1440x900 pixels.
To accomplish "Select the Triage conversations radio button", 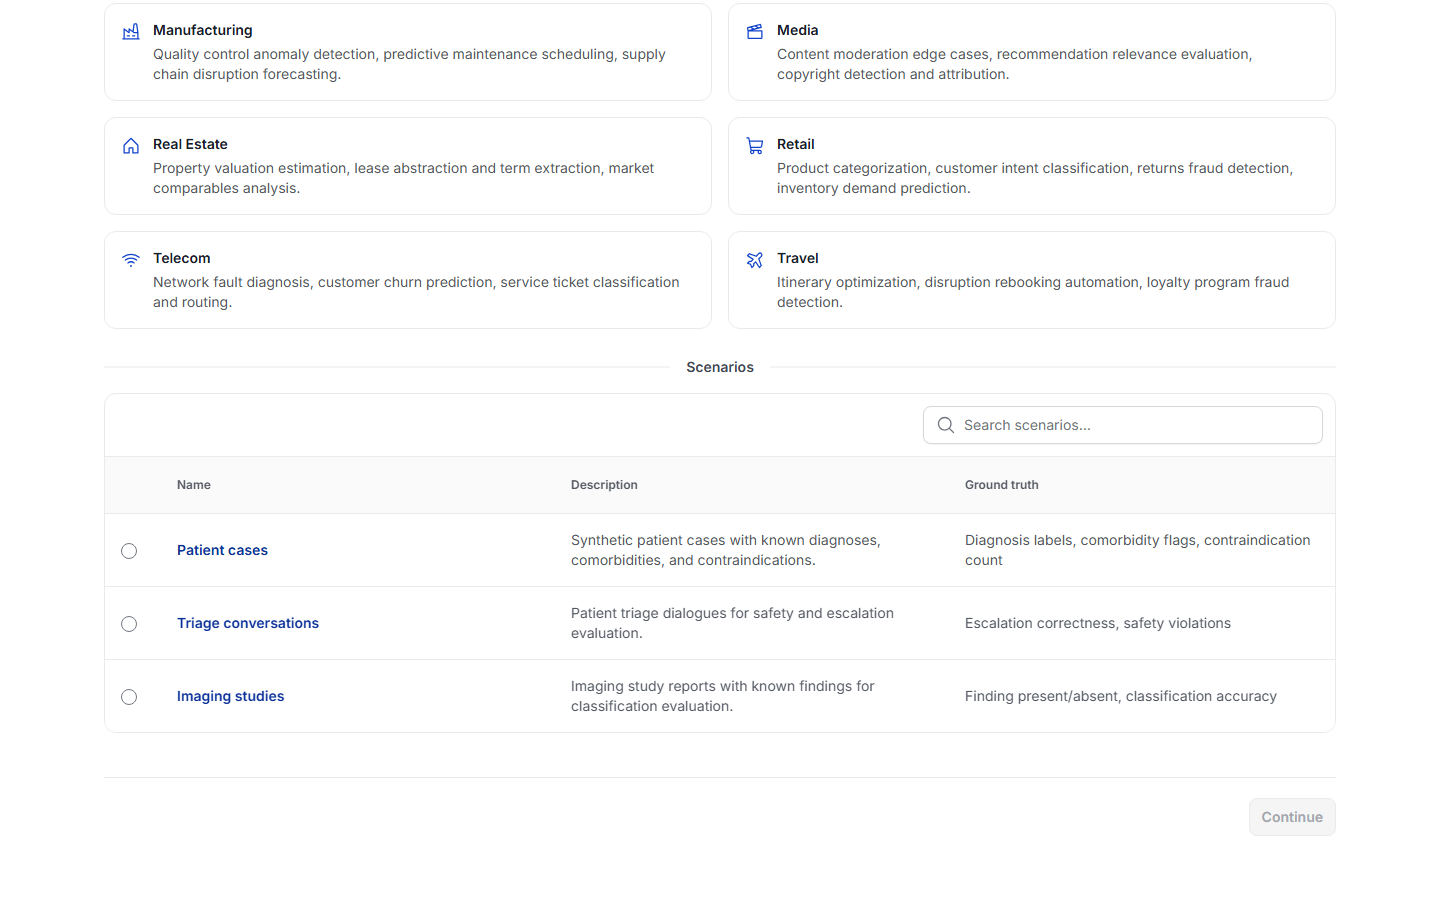I will 129,624.
